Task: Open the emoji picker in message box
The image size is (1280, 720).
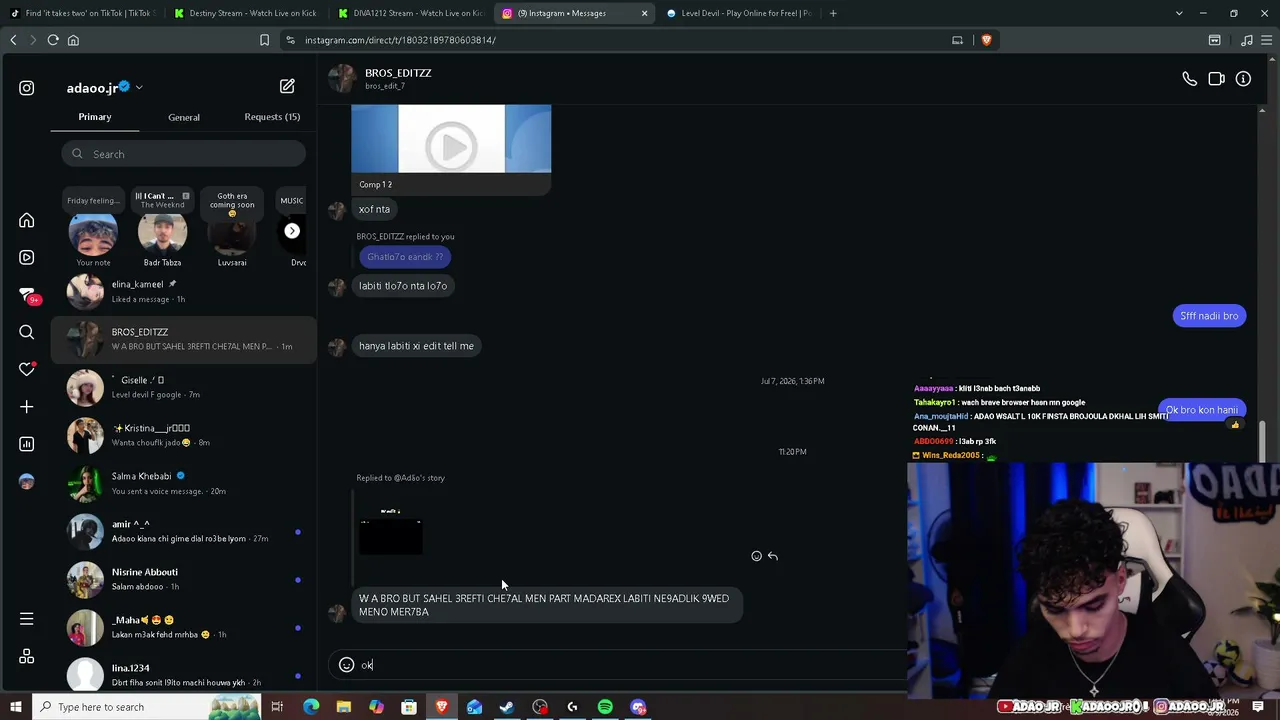Action: (x=346, y=665)
